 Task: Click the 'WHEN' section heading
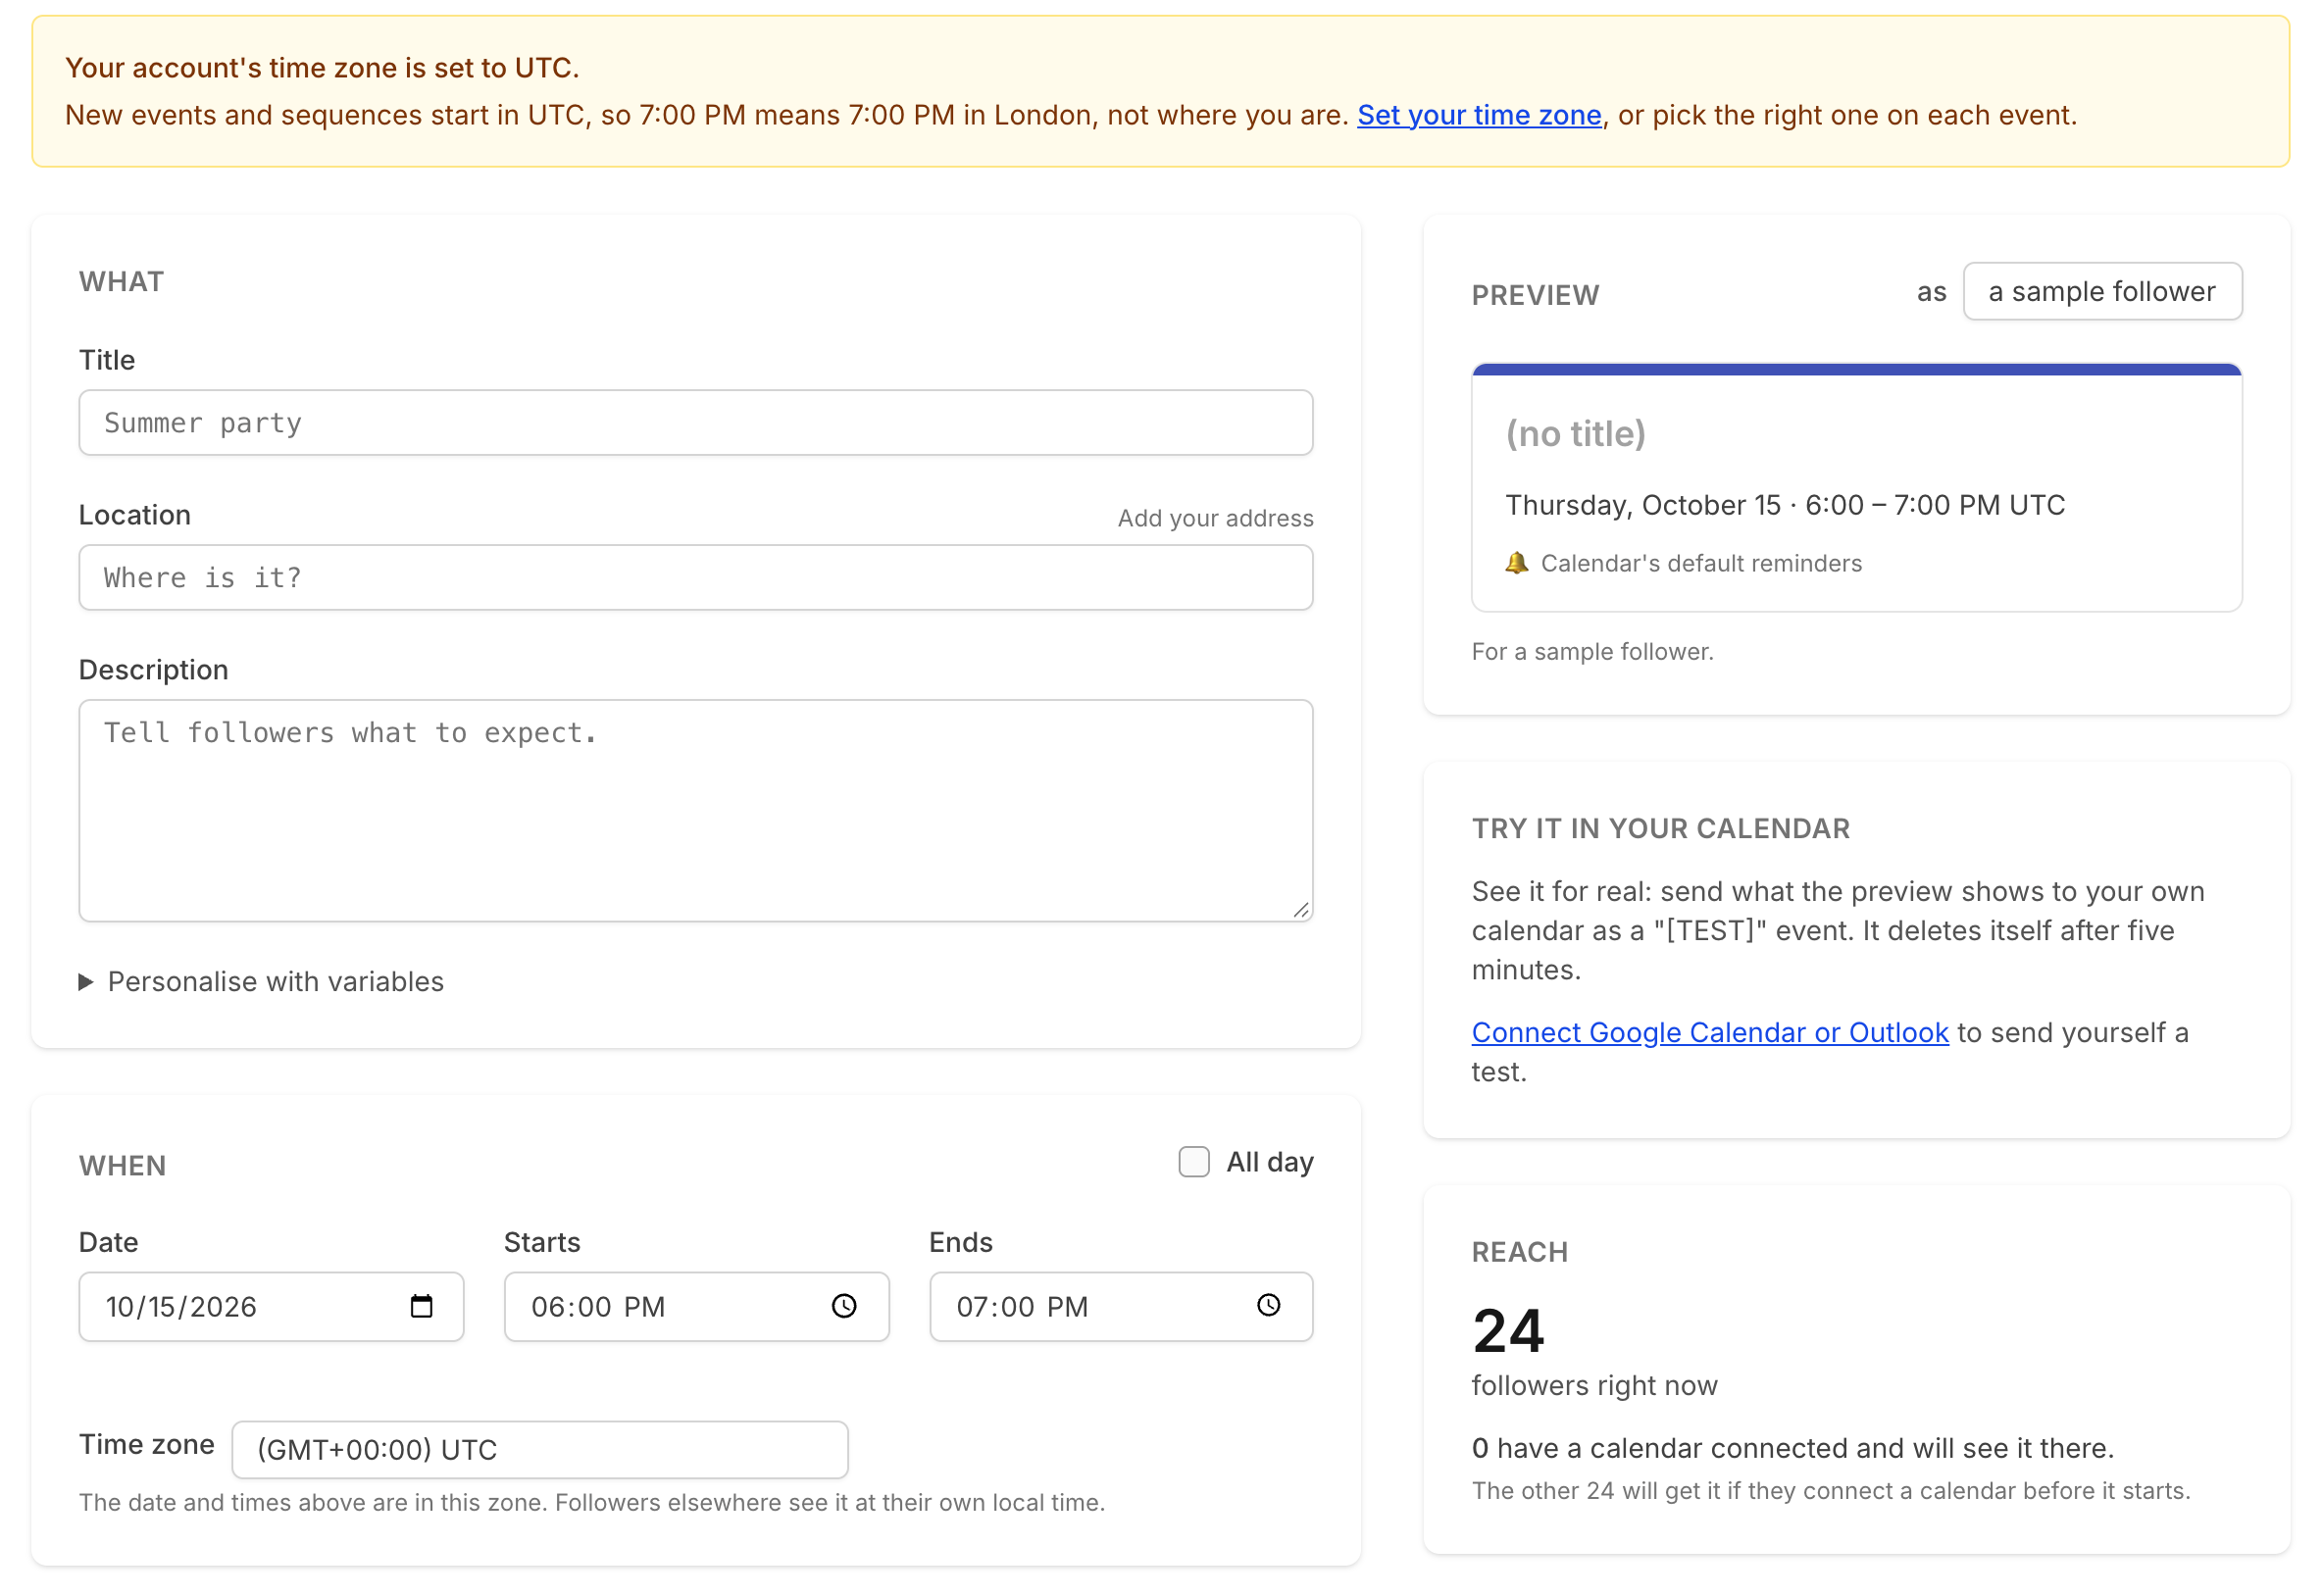click(x=123, y=1166)
